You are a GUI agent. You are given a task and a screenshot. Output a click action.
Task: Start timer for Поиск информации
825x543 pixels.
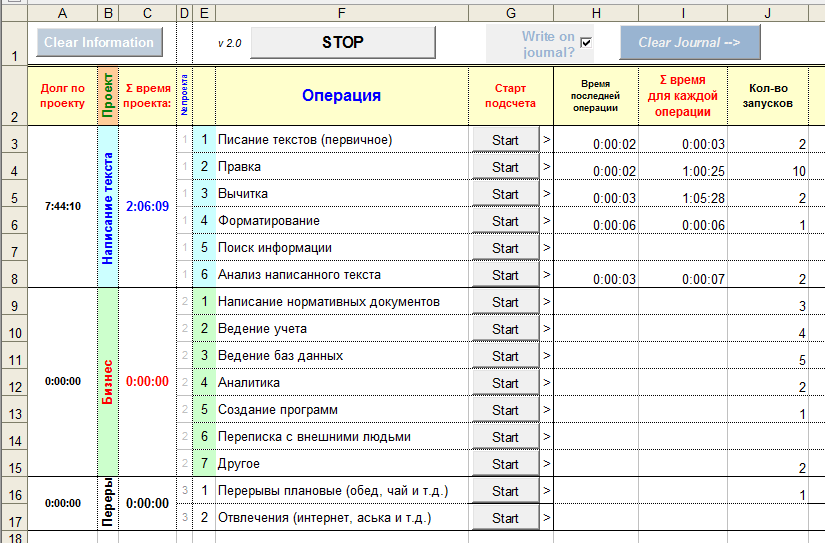pos(505,248)
